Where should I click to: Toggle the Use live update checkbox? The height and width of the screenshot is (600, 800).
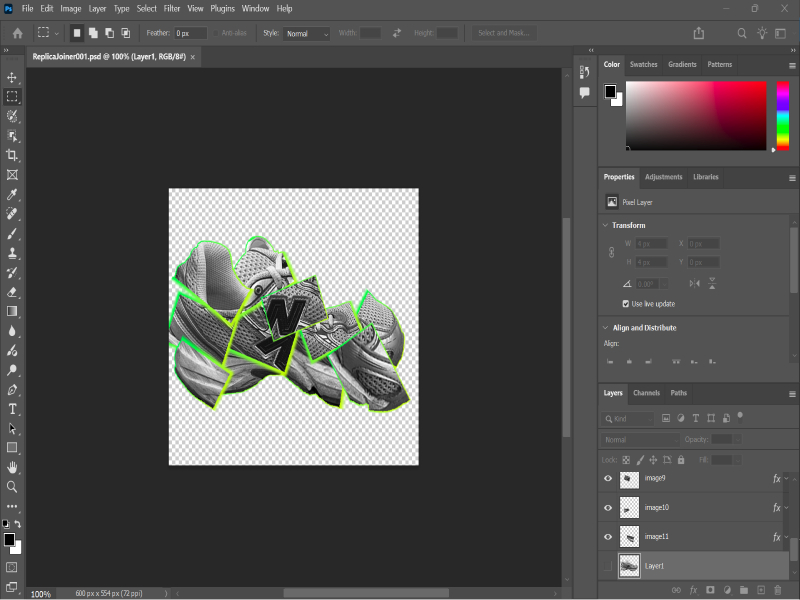click(x=625, y=303)
